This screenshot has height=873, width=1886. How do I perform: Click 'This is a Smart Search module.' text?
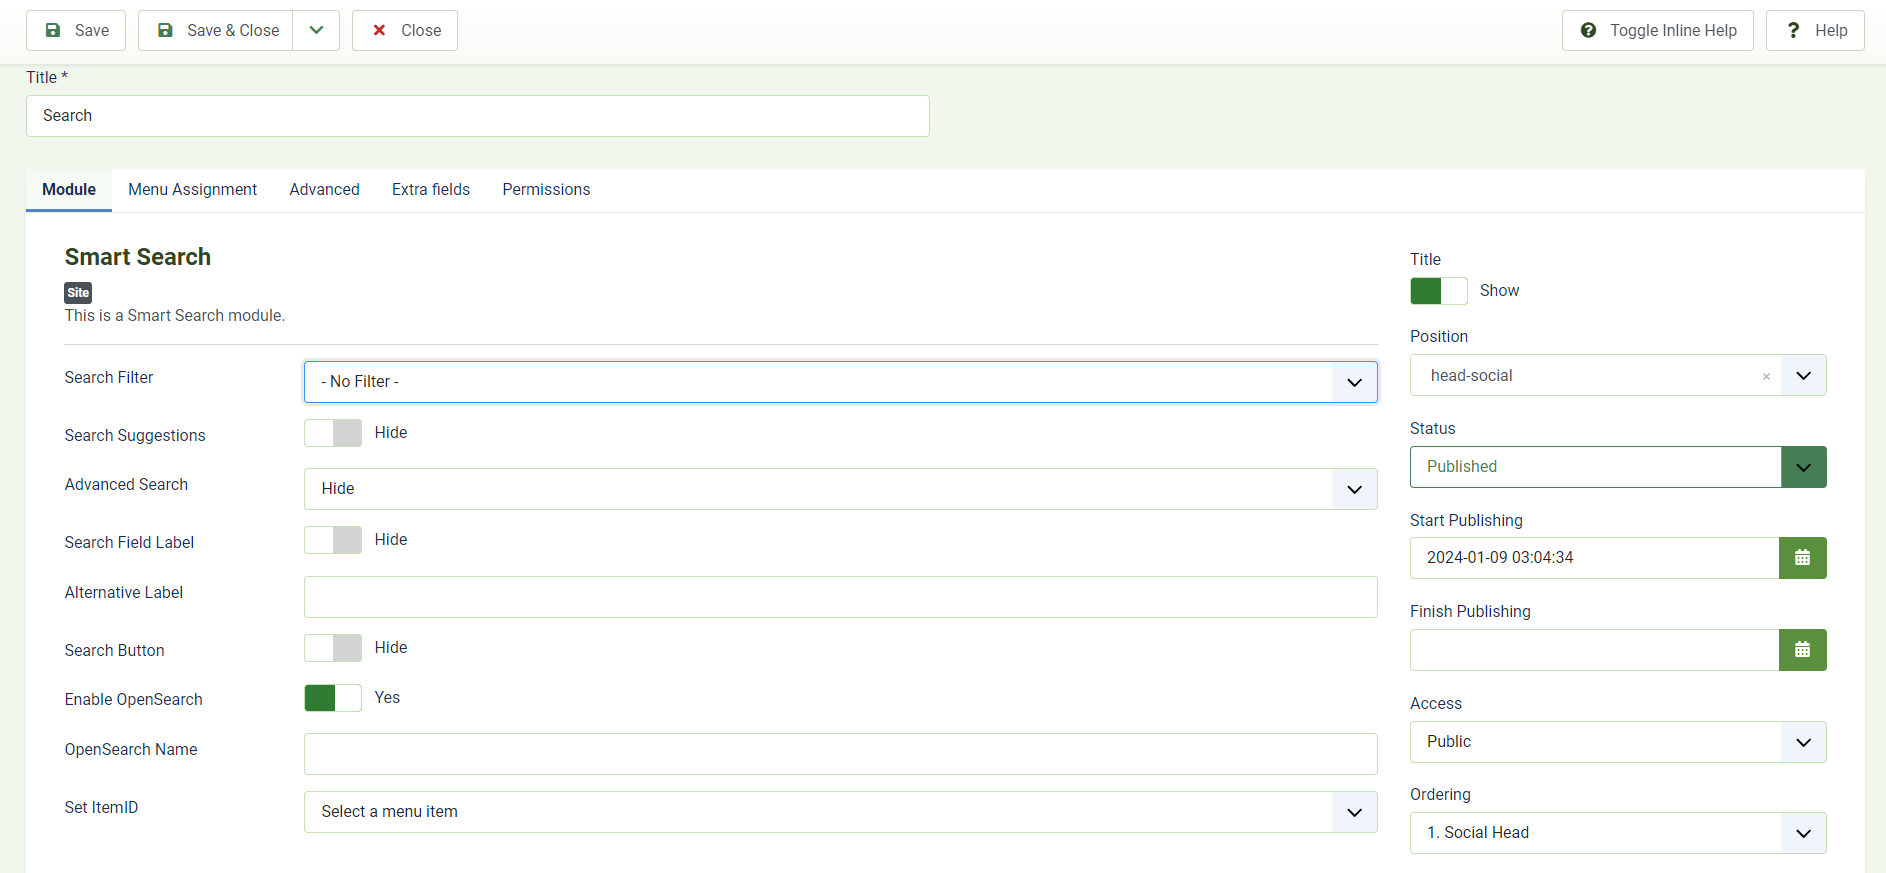click(x=175, y=316)
